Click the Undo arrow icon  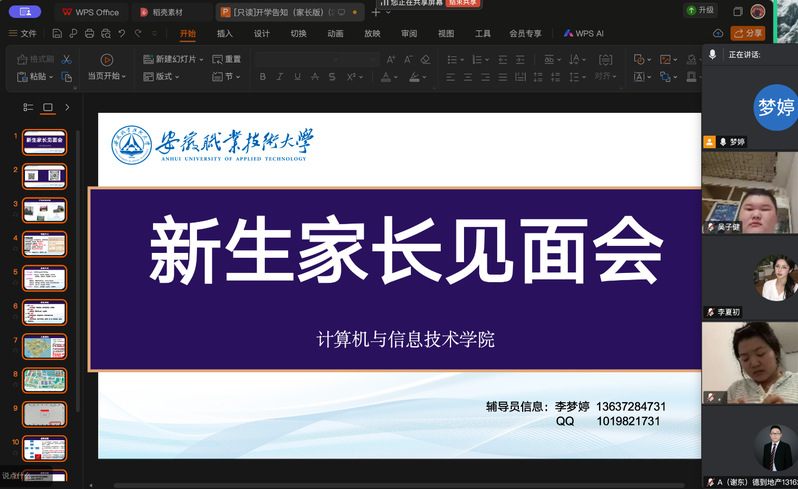tap(122, 33)
